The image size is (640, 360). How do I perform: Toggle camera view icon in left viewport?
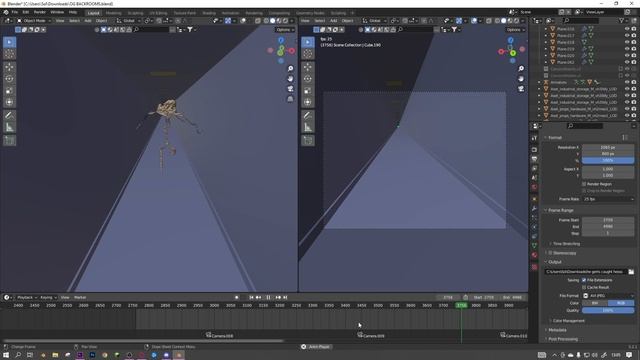pos(290,89)
